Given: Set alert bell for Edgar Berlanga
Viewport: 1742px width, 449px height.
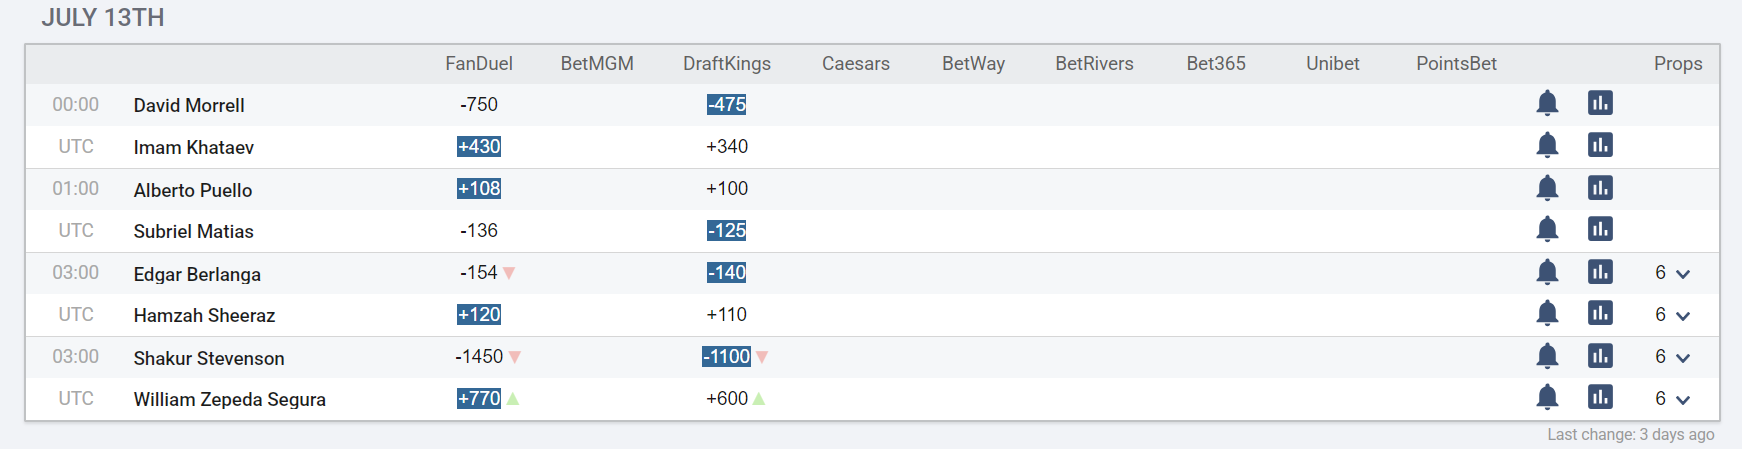Looking at the screenshot, I should coord(1547,272).
